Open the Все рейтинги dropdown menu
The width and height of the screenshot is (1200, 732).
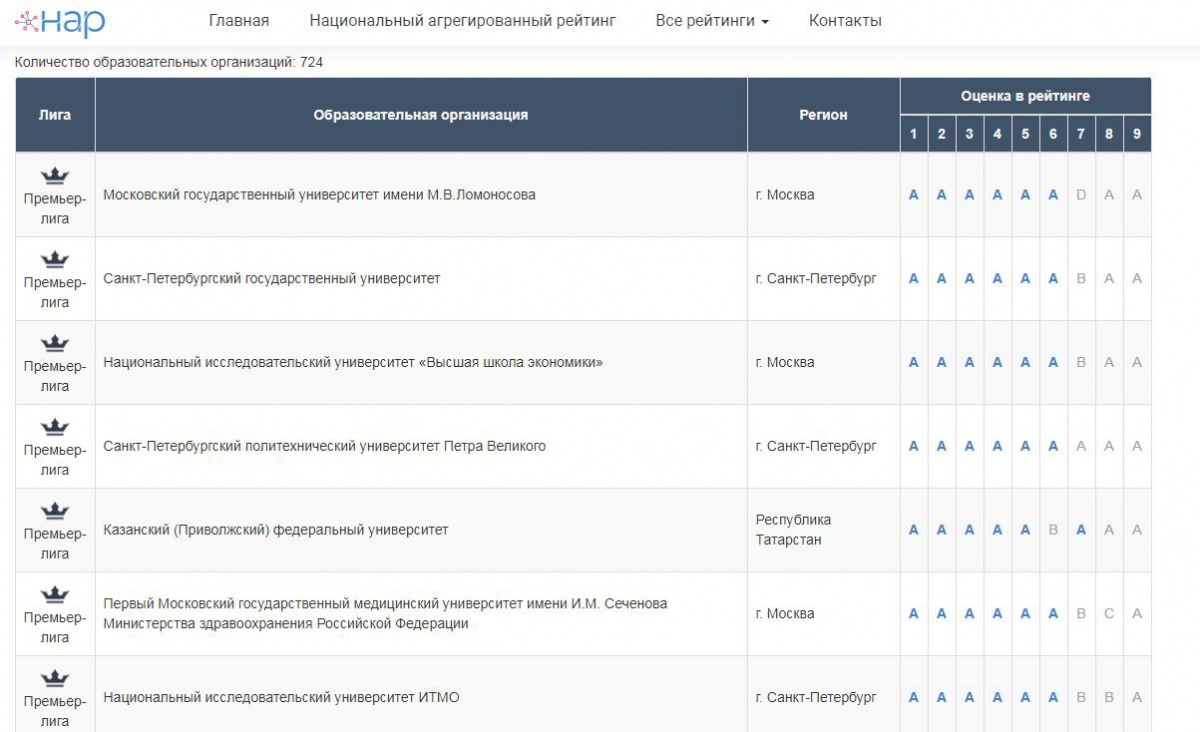point(712,21)
